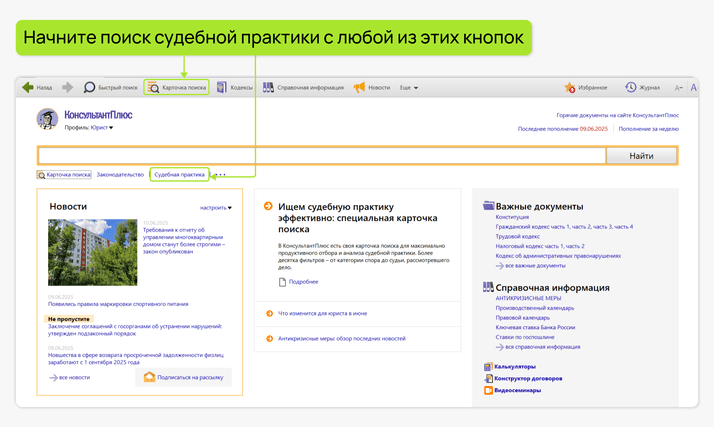Open Справочная информация toolbar icon

point(268,87)
